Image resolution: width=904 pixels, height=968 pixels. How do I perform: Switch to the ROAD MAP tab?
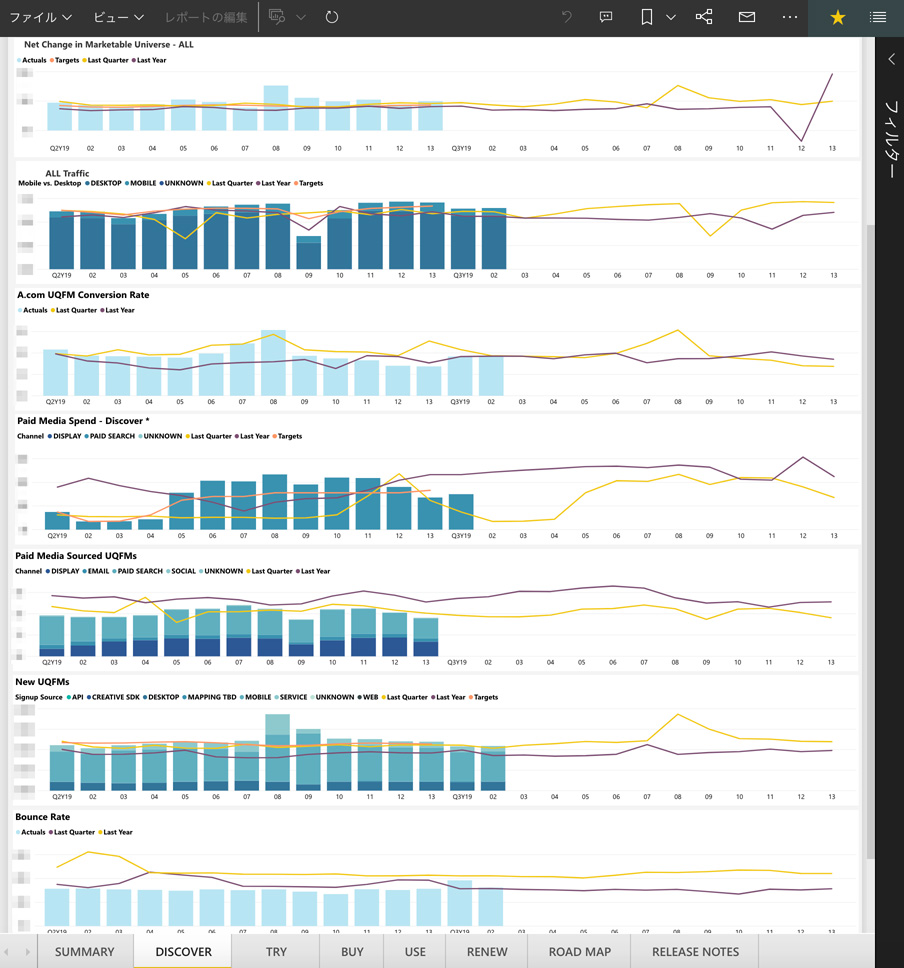580,951
